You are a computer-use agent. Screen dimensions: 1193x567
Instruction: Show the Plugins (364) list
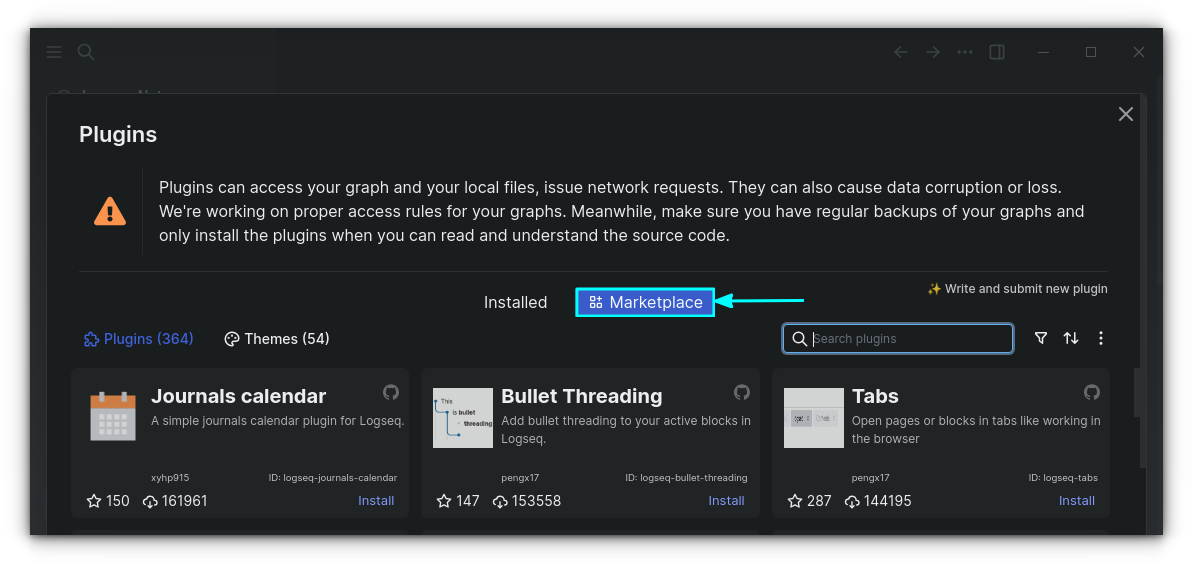(139, 339)
